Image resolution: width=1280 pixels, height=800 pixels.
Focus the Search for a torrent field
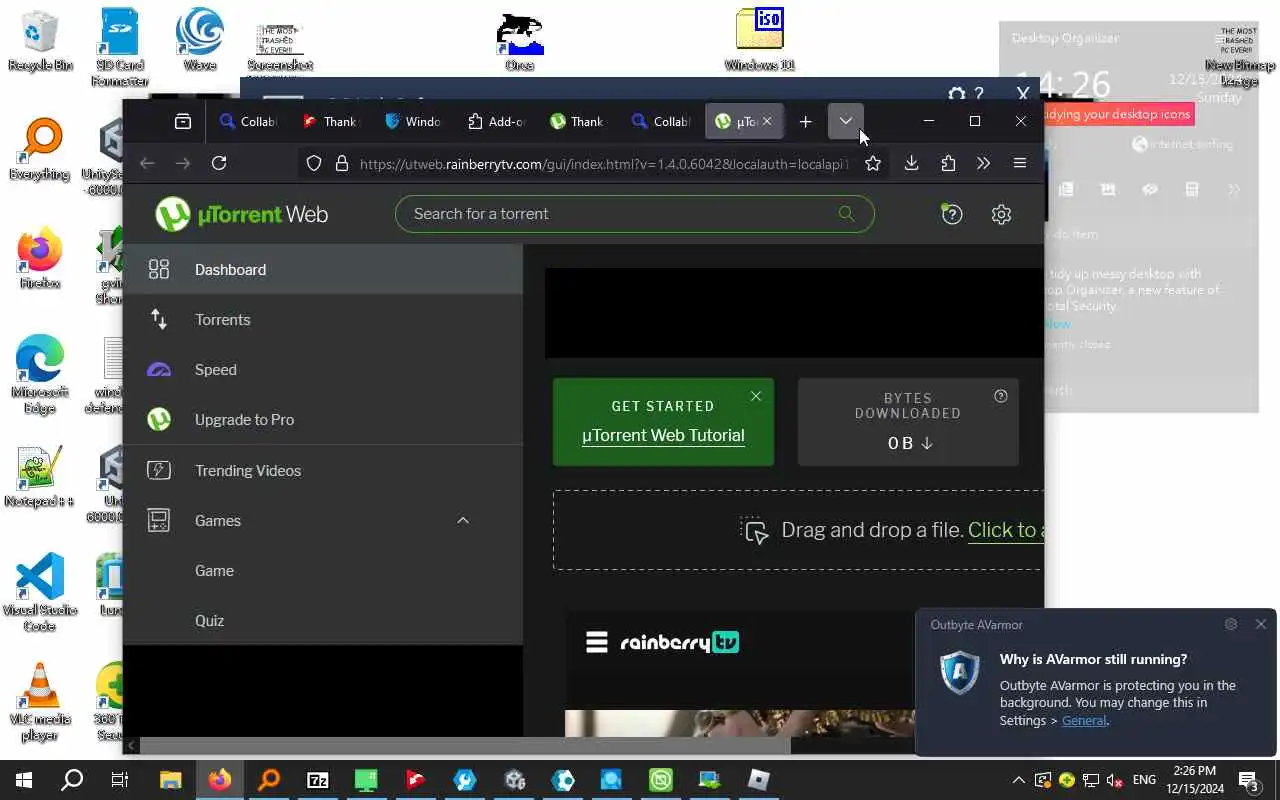[x=635, y=214]
